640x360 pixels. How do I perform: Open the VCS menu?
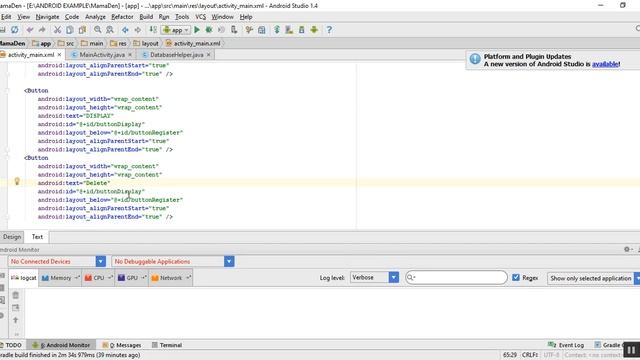click(200, 17)
